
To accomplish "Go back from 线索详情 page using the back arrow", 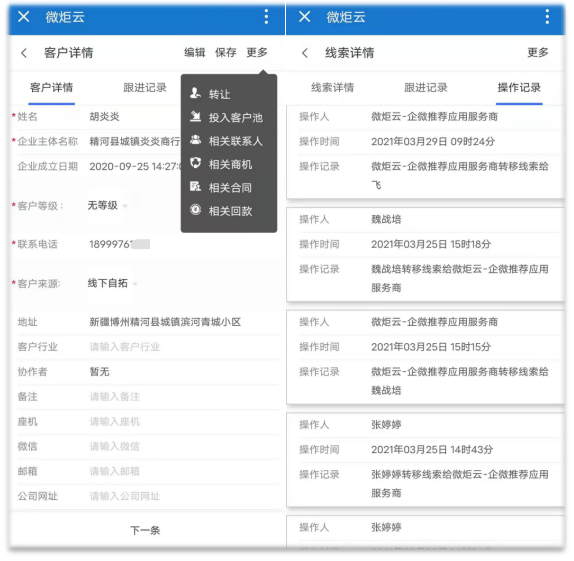I will pyautogui.click(x=305, y=53).
